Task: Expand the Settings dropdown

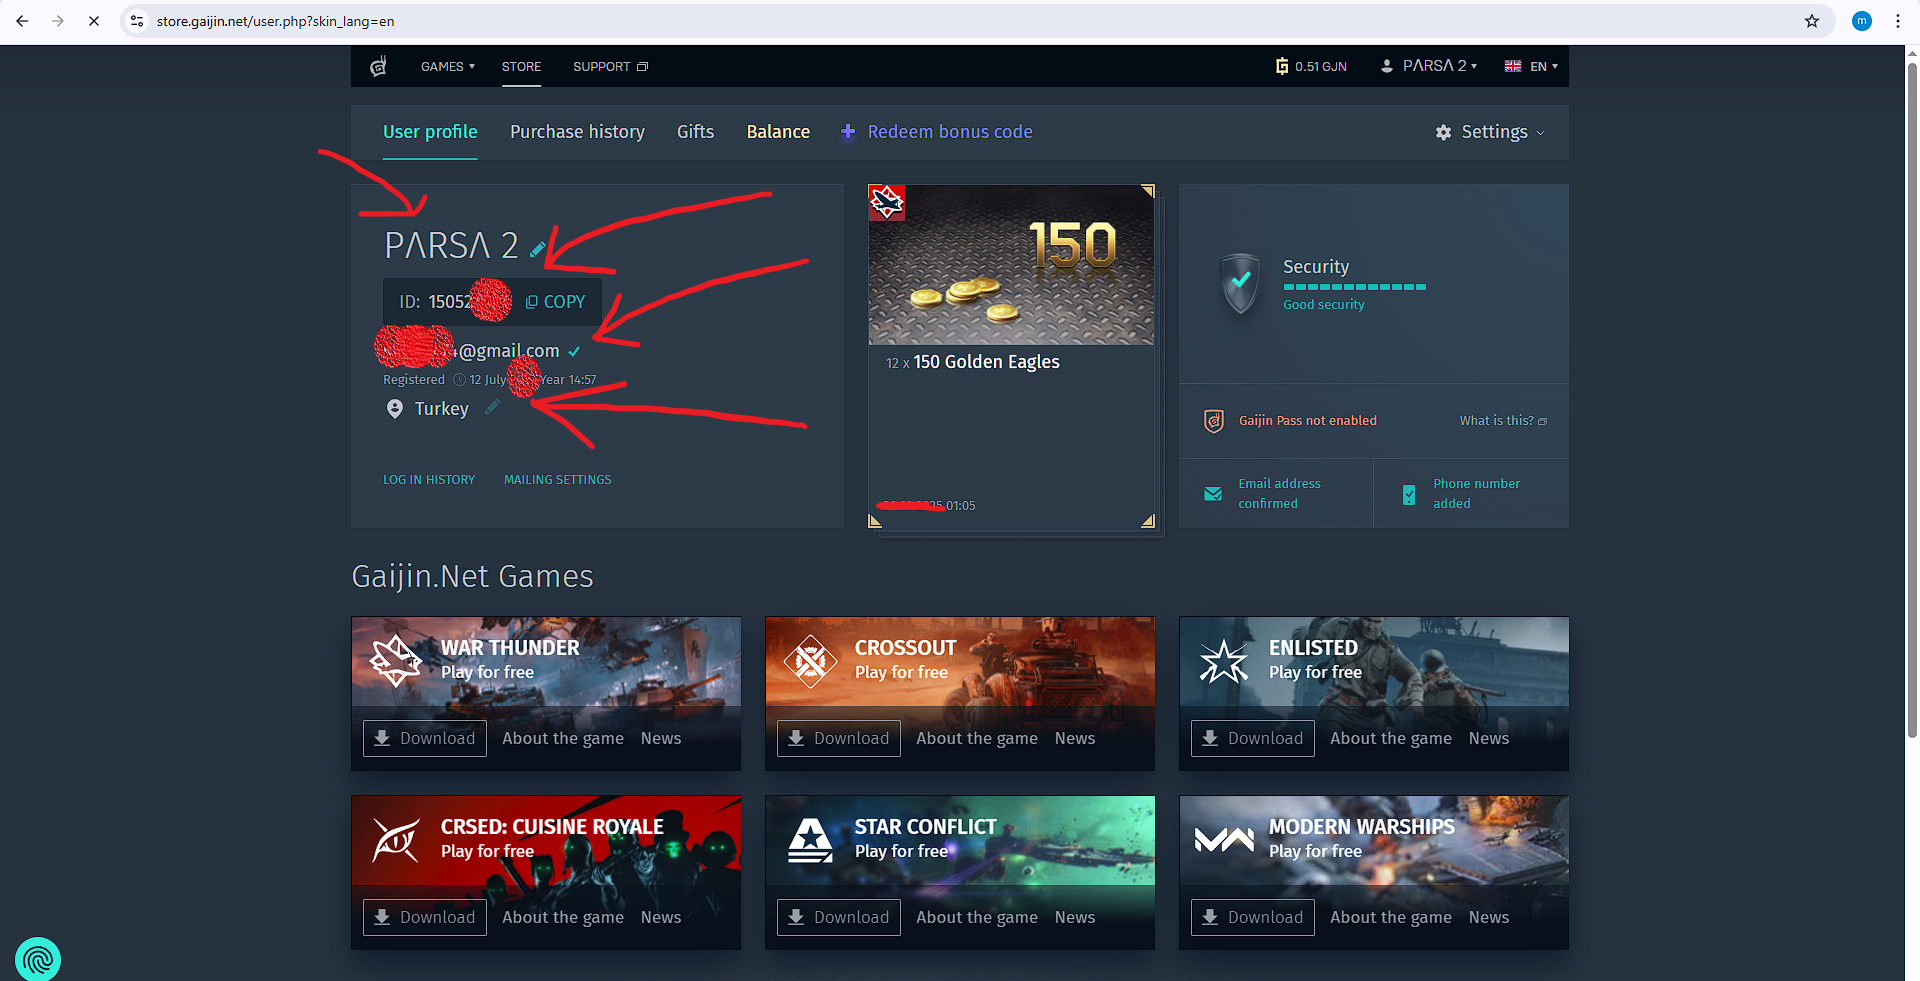Action: (x=1491, y=132)
